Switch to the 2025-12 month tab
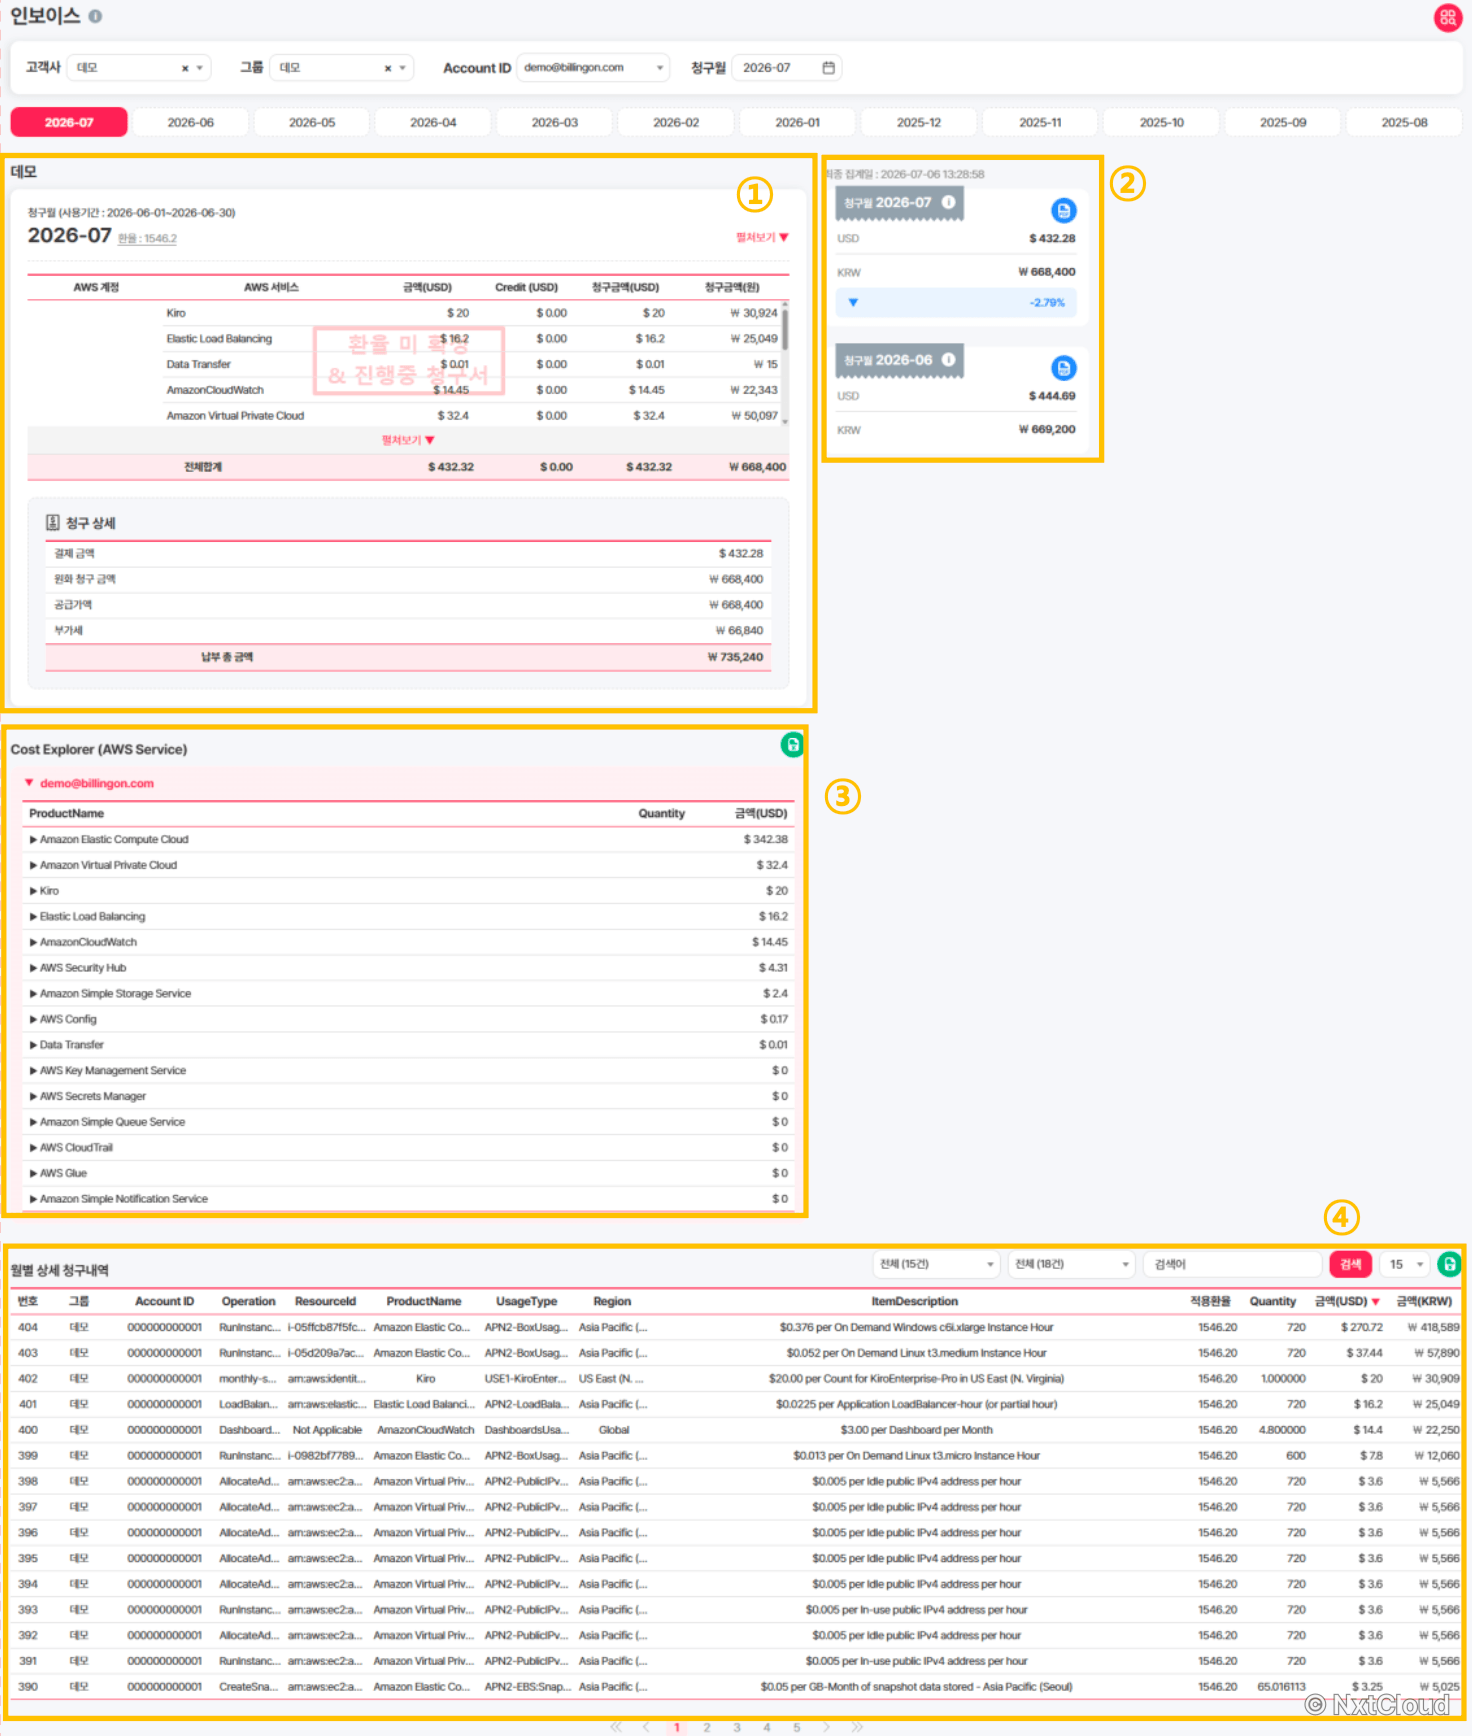The width and height of the screenshot is (1472, 1736). [x=918, y=122]
